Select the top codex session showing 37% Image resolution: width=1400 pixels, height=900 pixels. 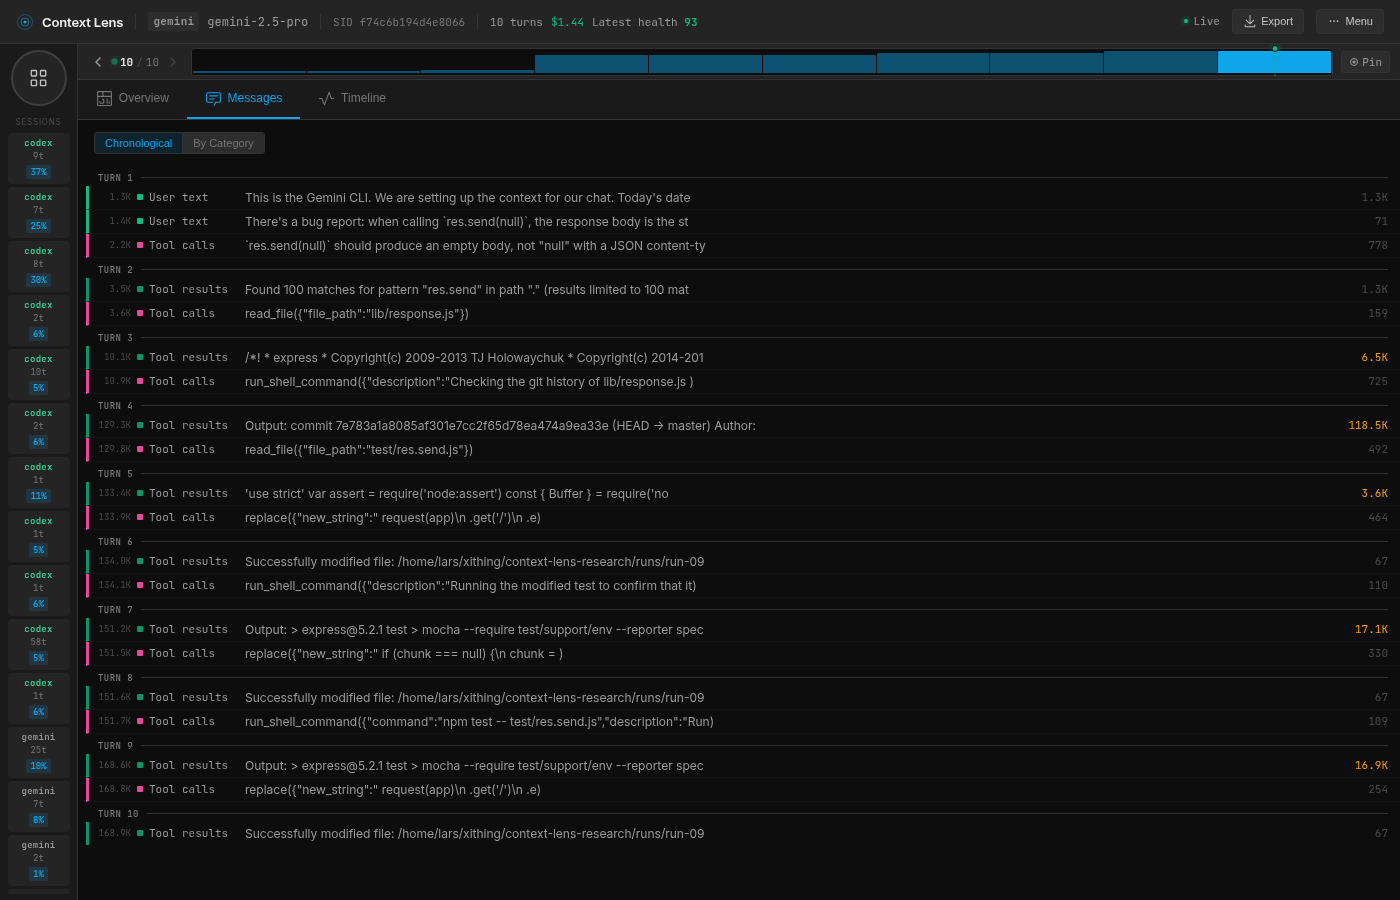point(38,157)
